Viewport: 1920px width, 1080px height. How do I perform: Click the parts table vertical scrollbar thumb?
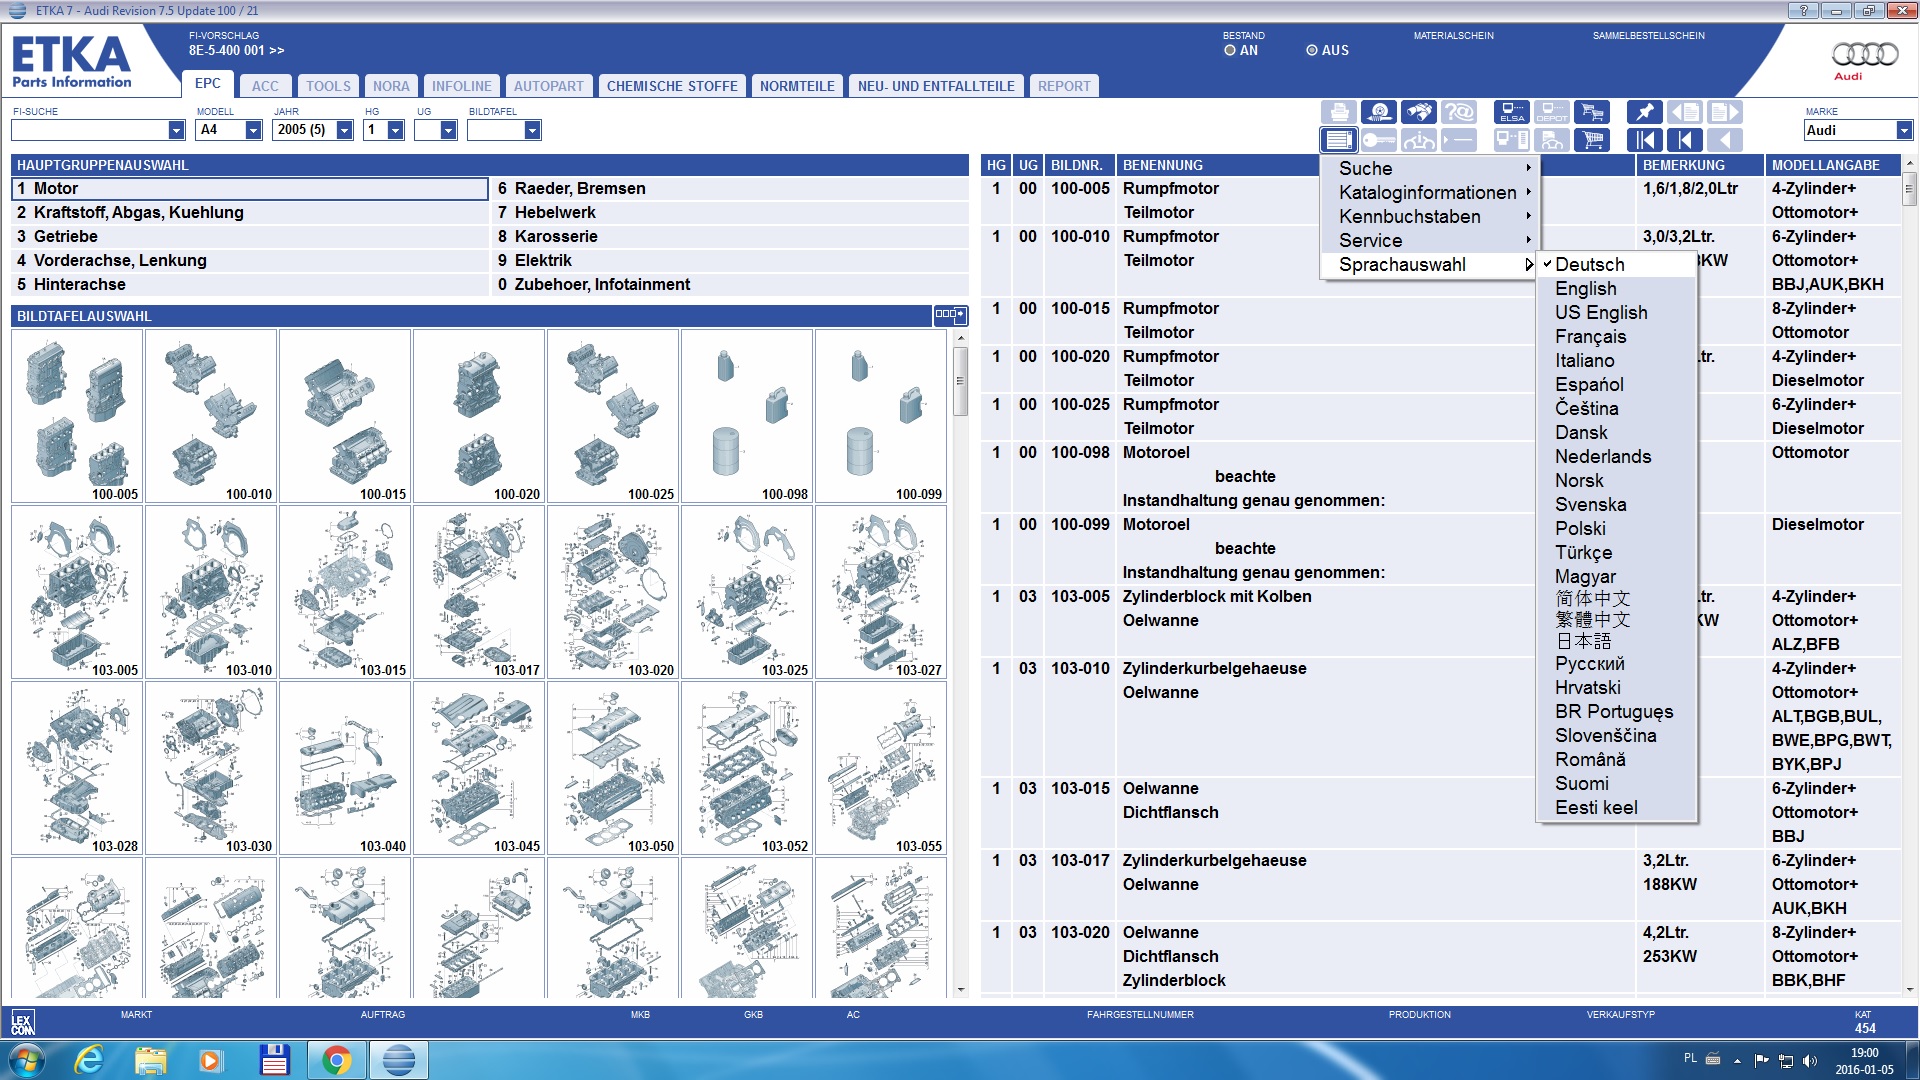1909,187
